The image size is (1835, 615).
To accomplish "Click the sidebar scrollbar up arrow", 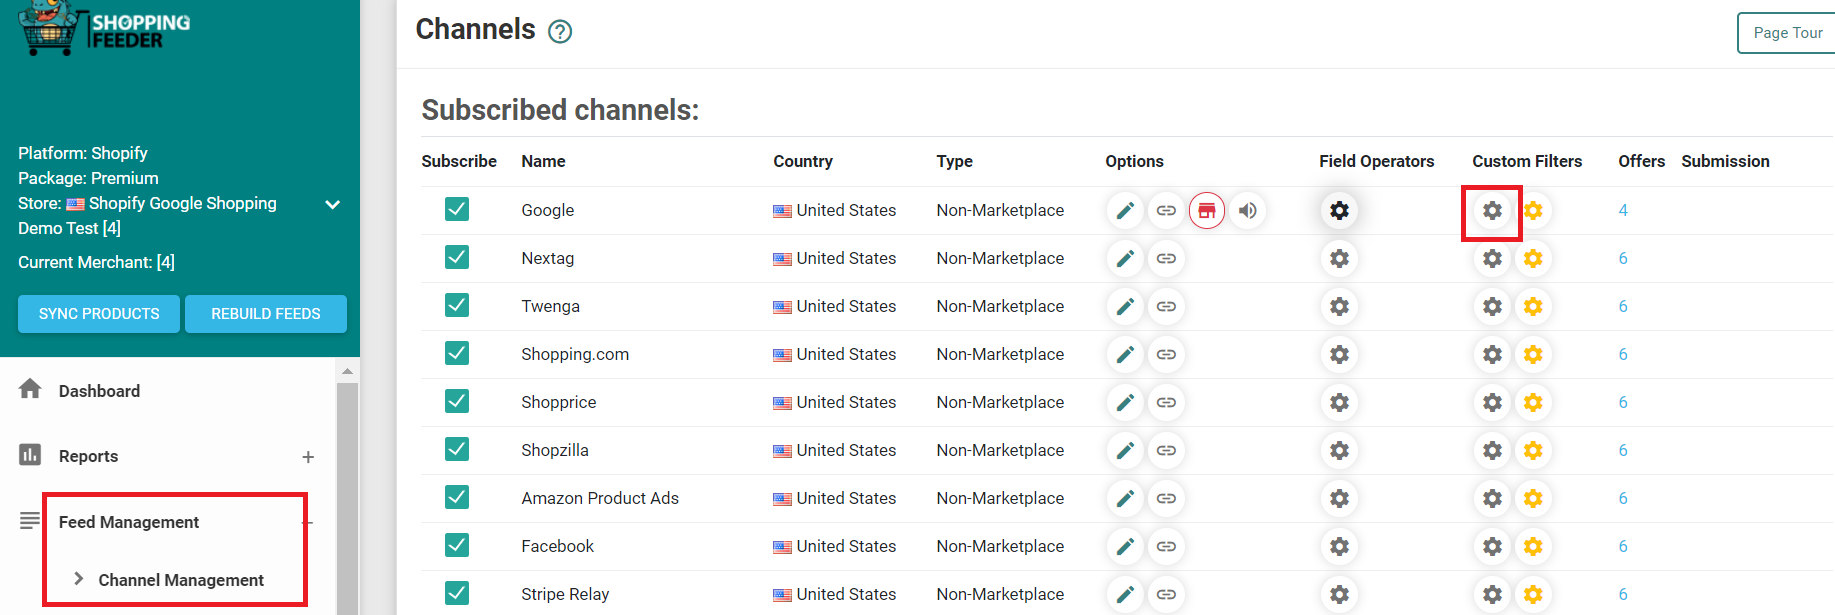I will (x=347, y=371).
